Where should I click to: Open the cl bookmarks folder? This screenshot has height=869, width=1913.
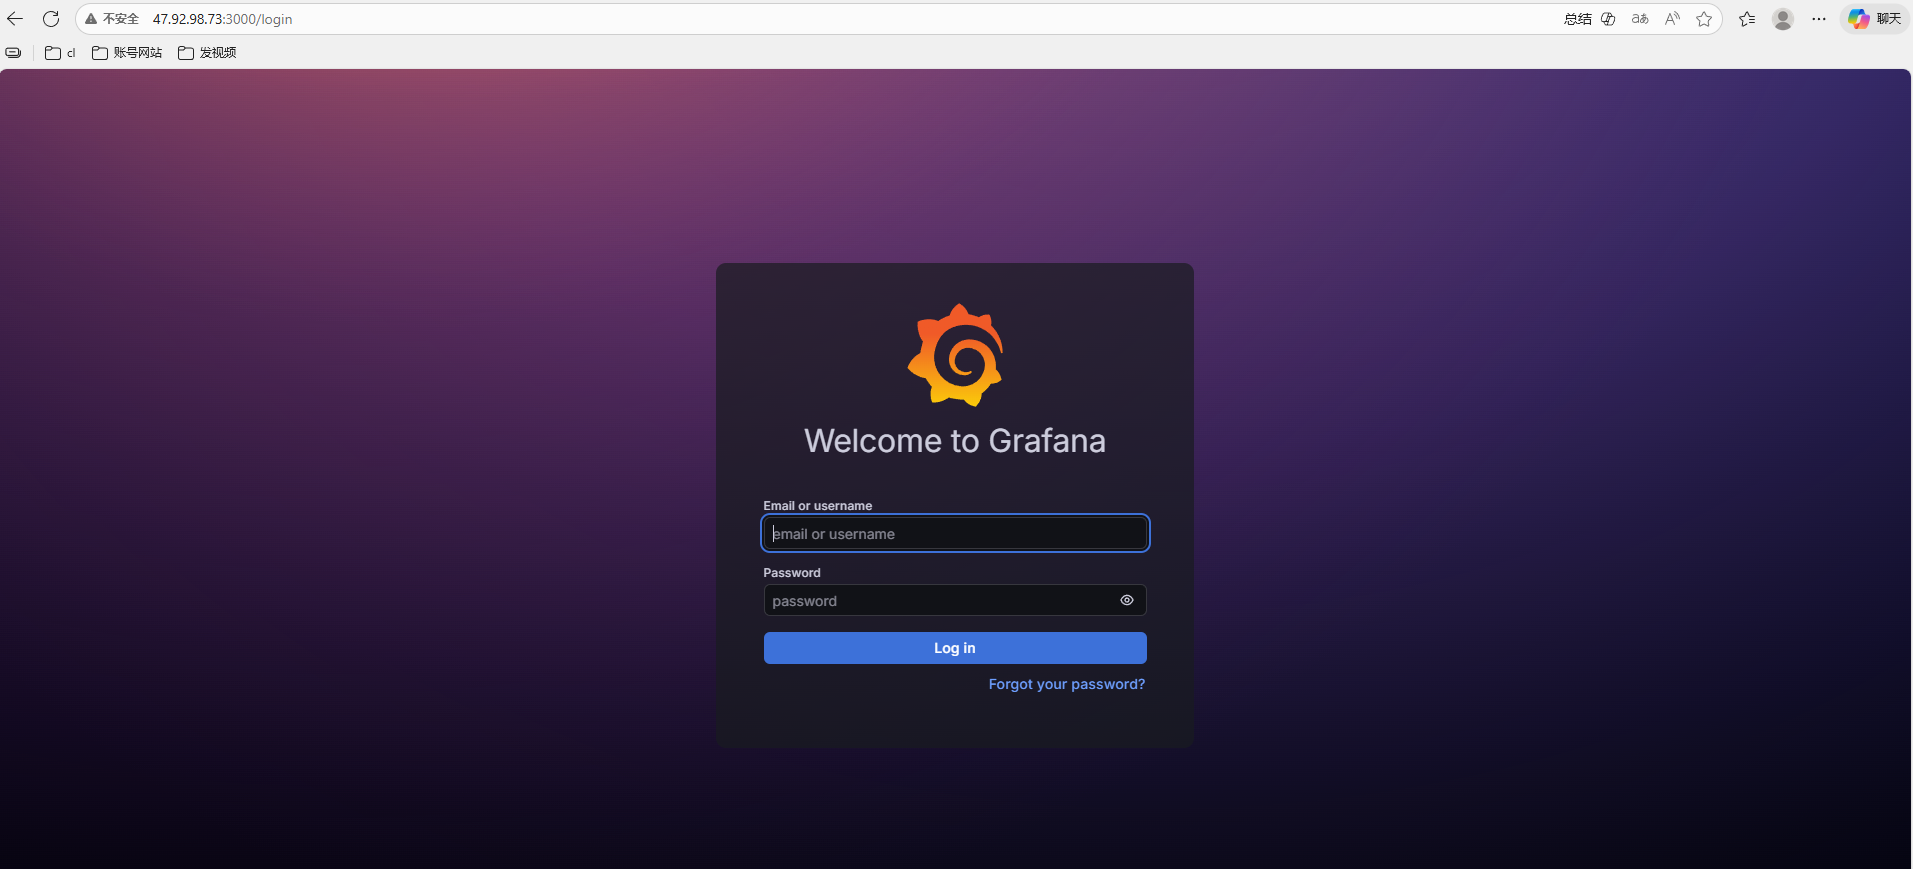click(61, 53)
